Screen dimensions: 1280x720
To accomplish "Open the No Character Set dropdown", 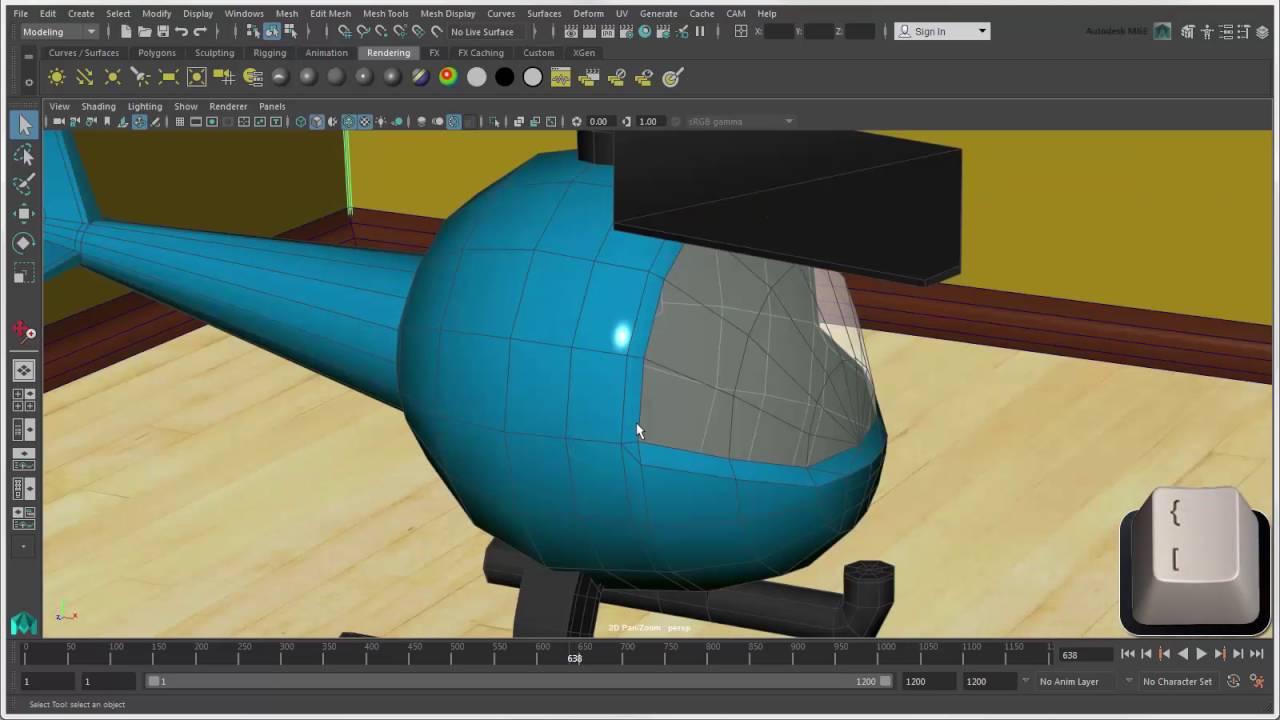I will tap(1177, 681).
